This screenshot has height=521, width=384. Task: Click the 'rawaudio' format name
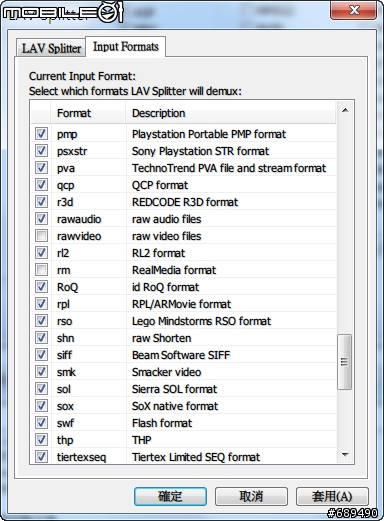coord(79,219)
